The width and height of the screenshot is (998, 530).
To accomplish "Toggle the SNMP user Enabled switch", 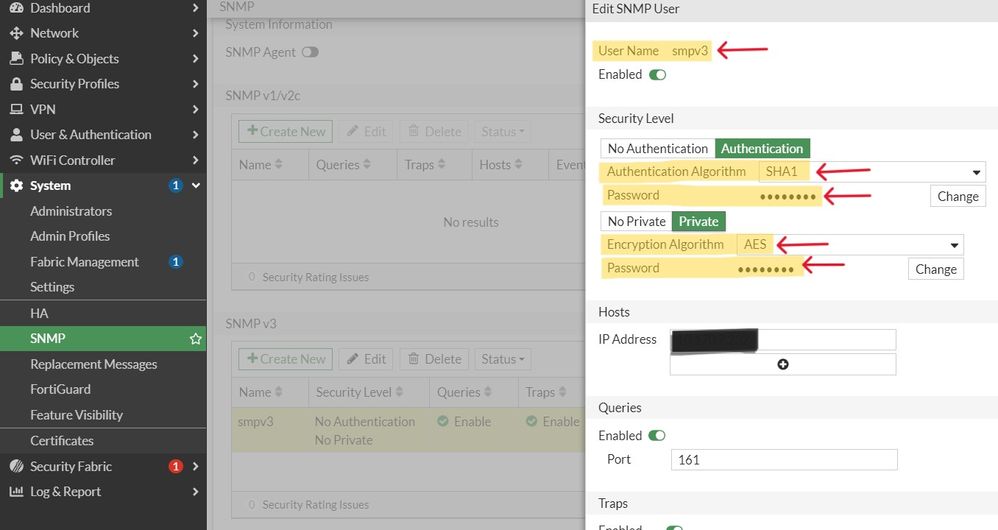I will [657, 74].
